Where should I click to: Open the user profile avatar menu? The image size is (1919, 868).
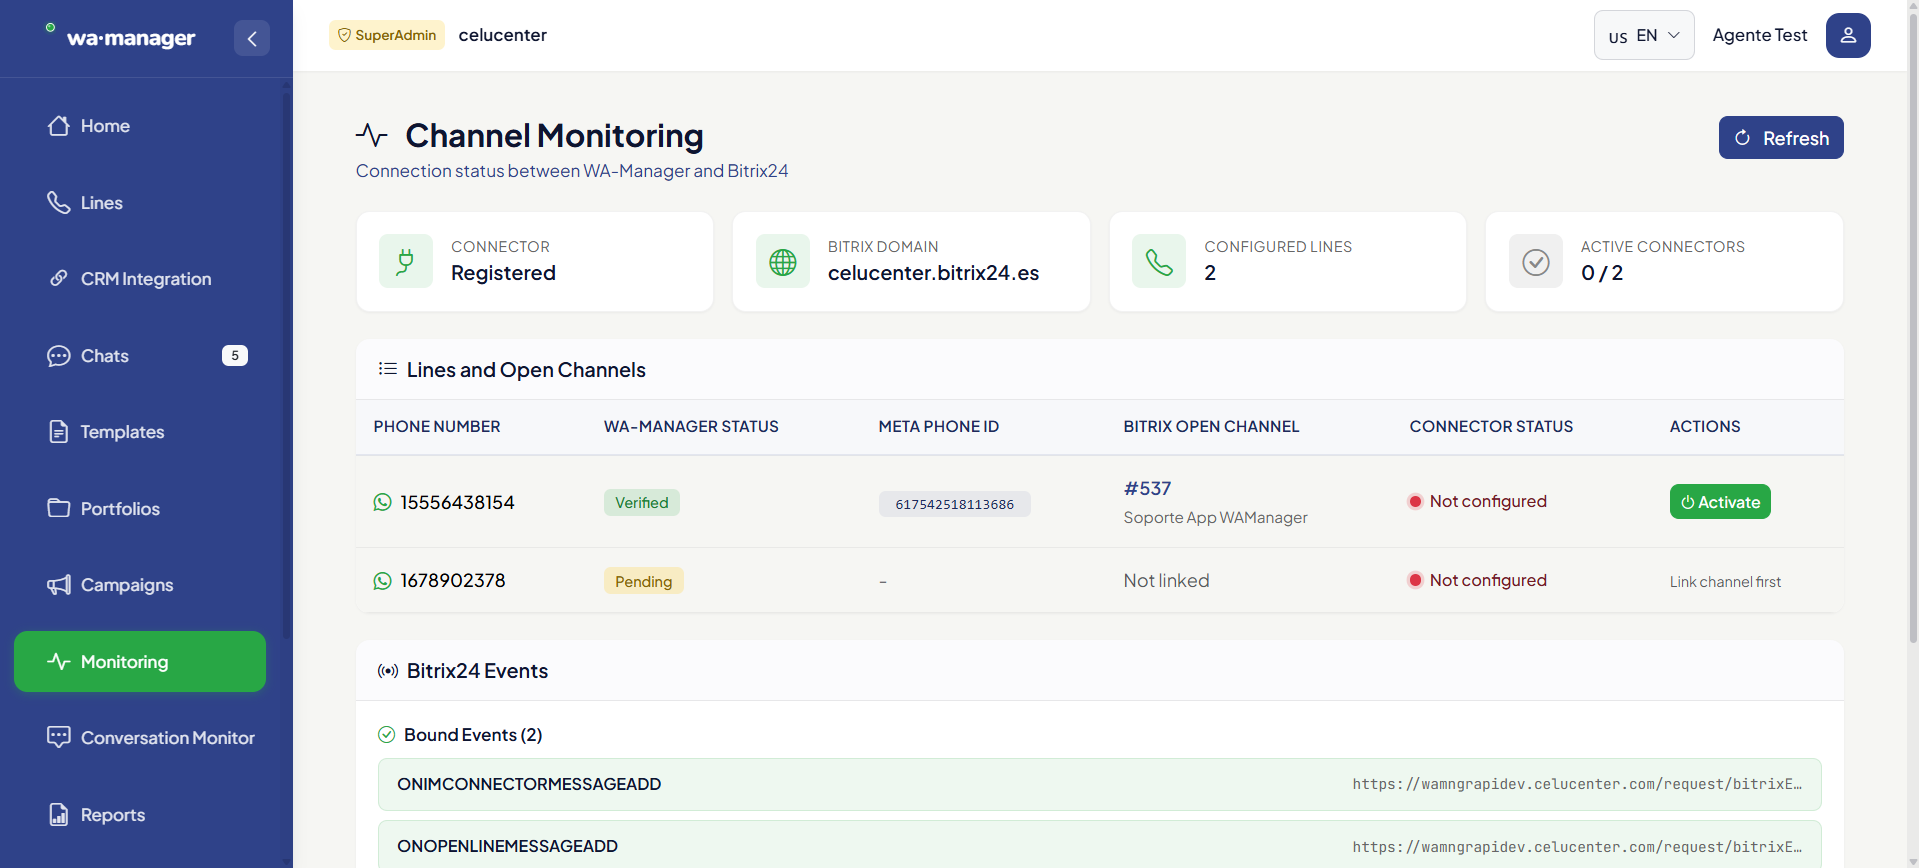(x=1848, y=35)
